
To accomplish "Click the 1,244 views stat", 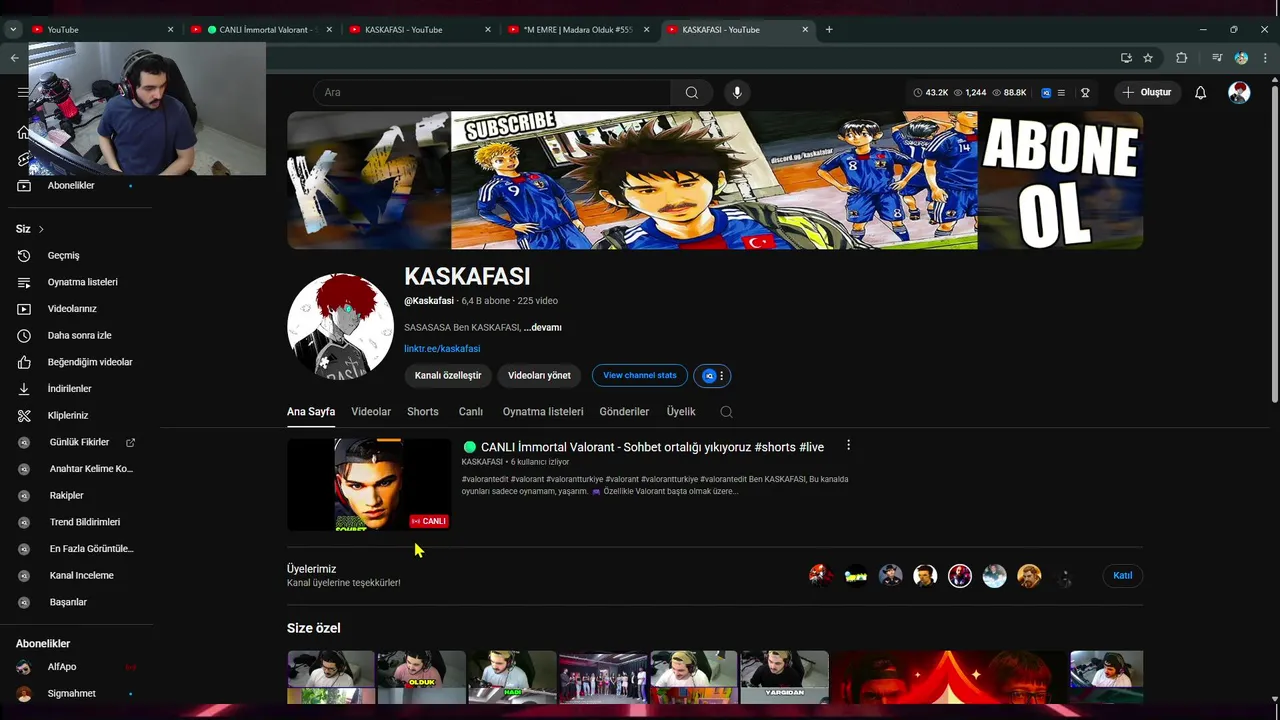I will coord(970,92).
